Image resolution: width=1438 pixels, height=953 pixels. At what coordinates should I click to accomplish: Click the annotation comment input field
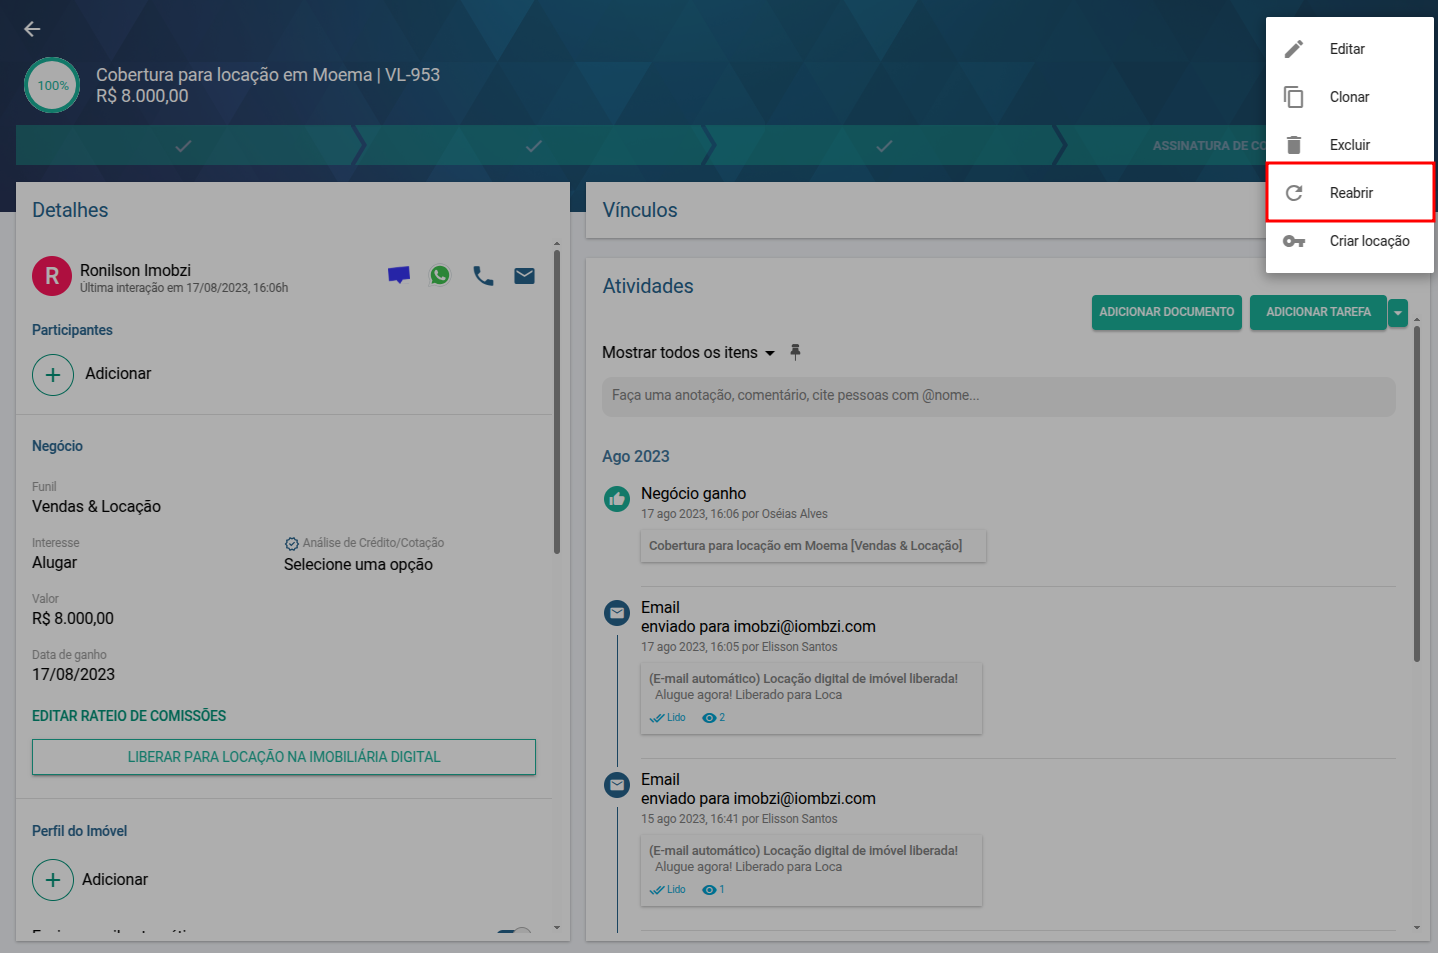[x=998, y=396]
